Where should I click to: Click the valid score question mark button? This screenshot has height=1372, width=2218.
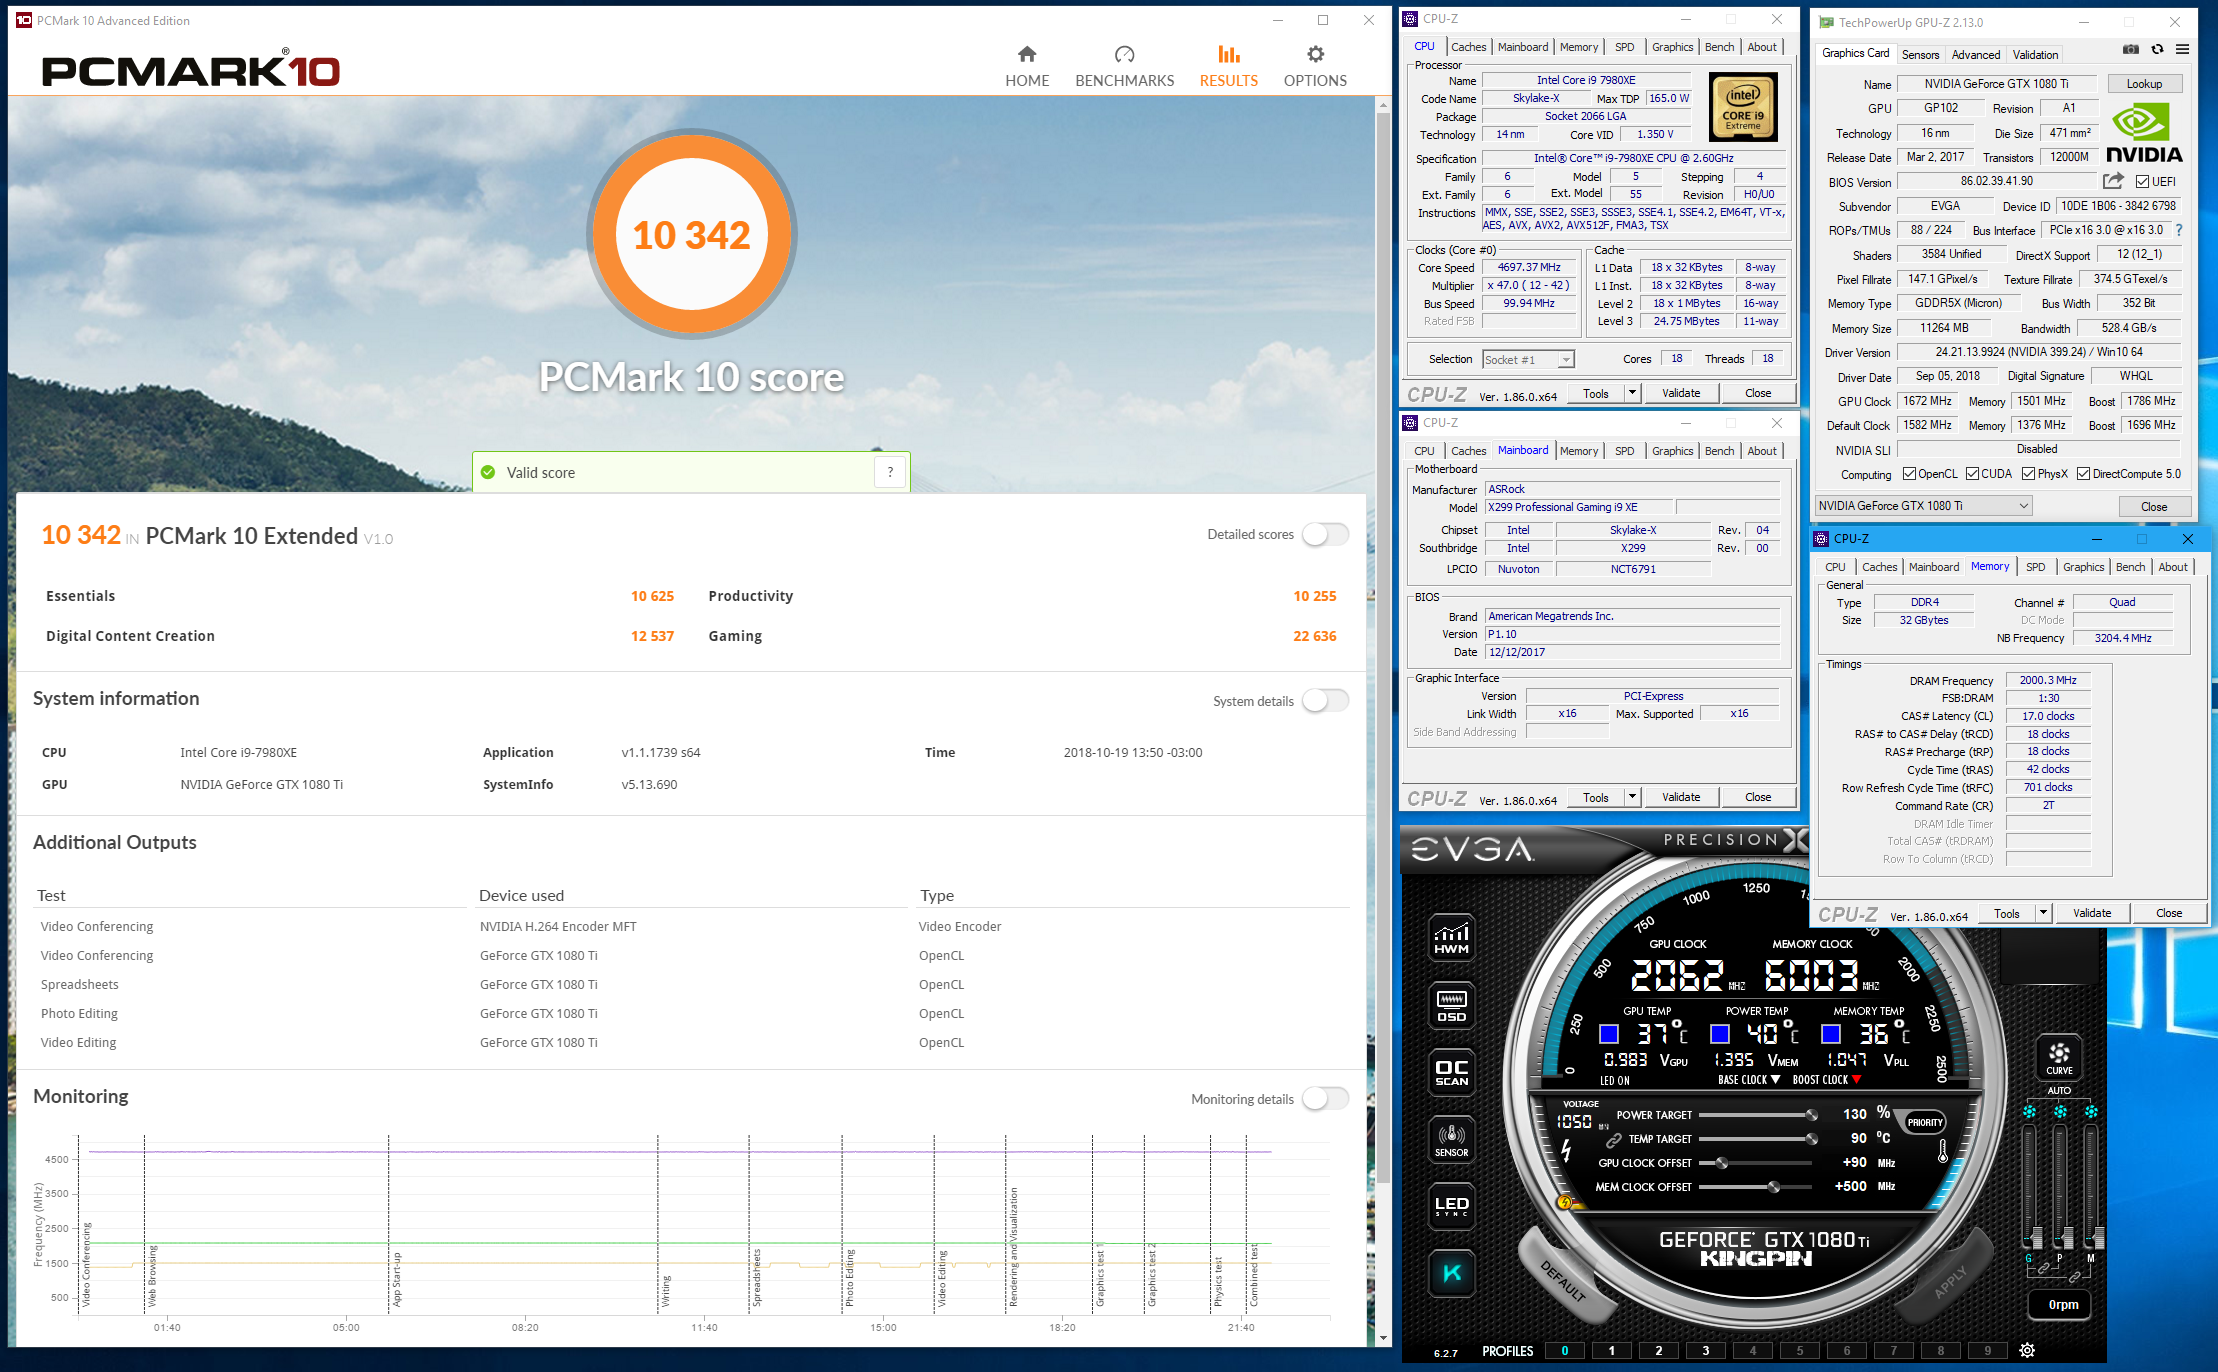point(890,472)
